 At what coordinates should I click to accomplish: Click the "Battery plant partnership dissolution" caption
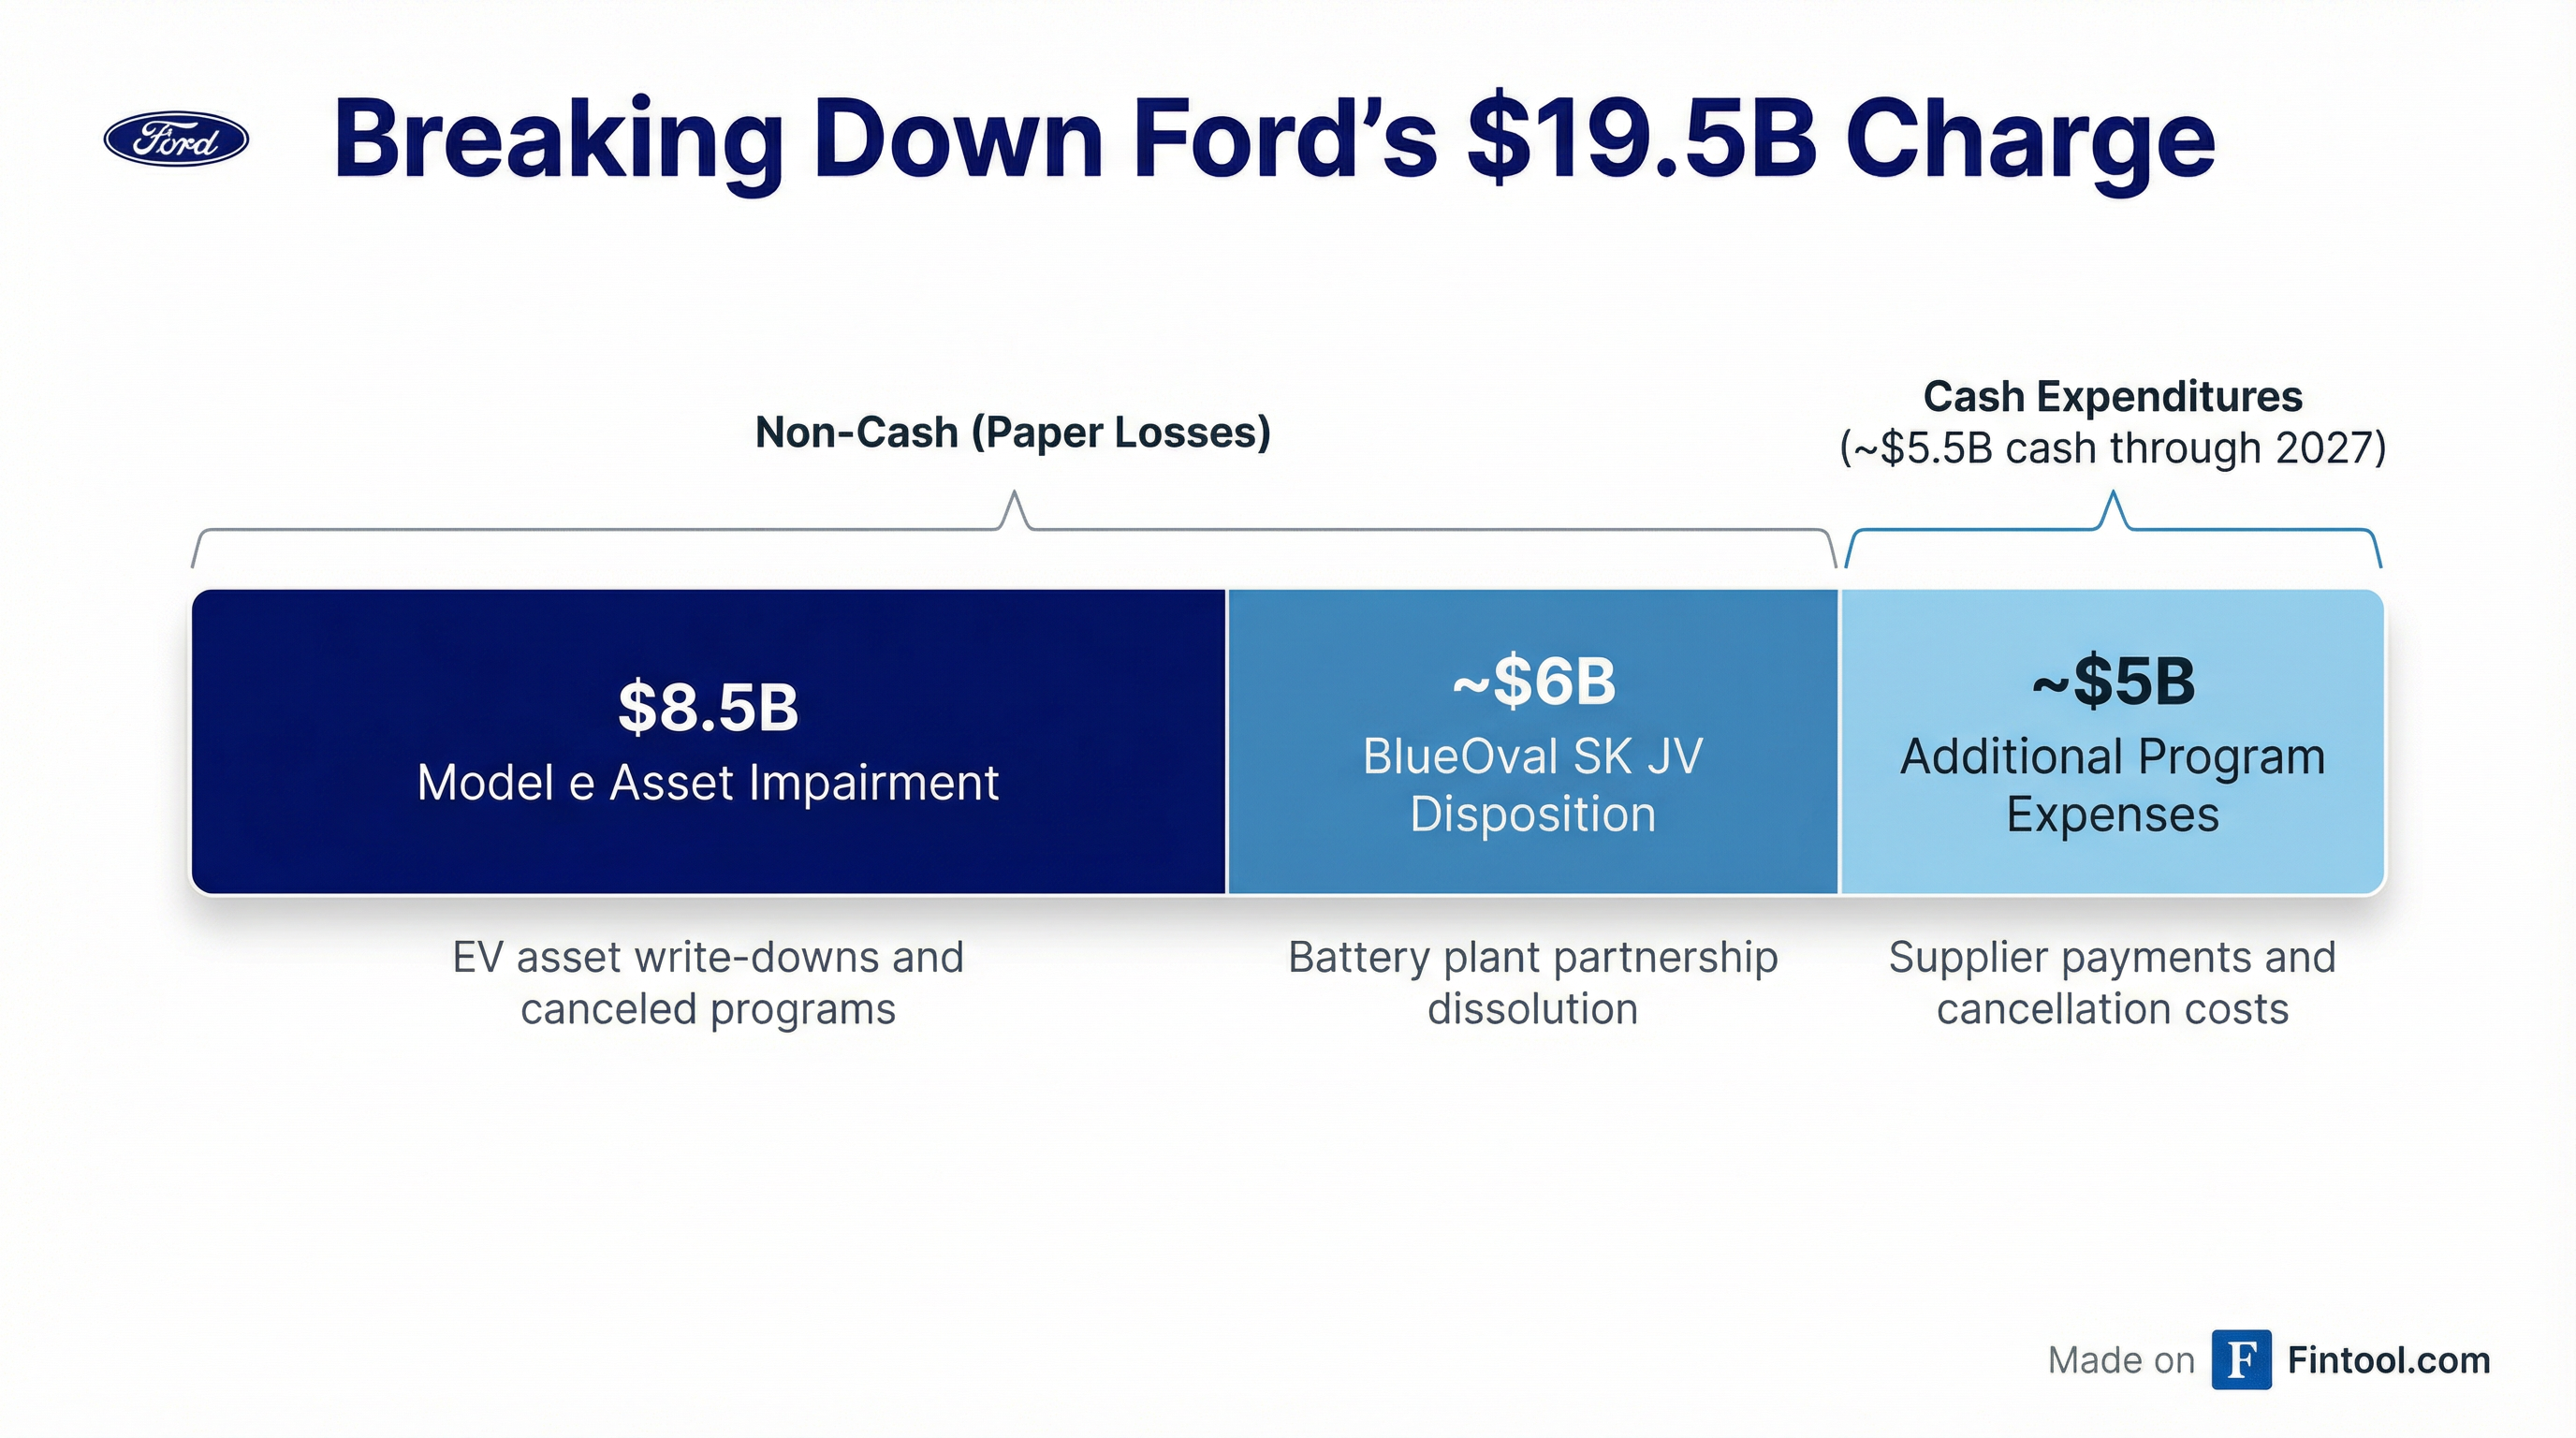click(1533, 983)
